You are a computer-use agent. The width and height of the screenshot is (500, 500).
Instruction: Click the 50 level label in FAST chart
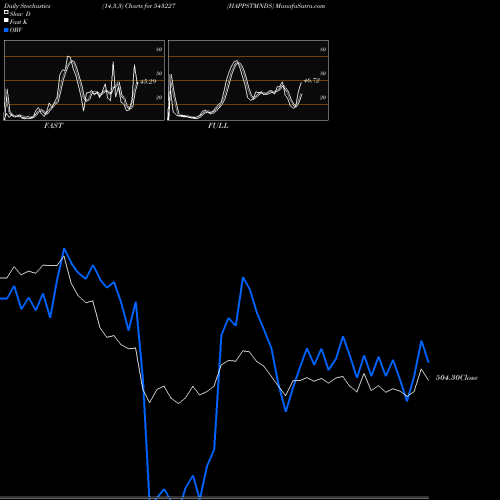(159, 73)
